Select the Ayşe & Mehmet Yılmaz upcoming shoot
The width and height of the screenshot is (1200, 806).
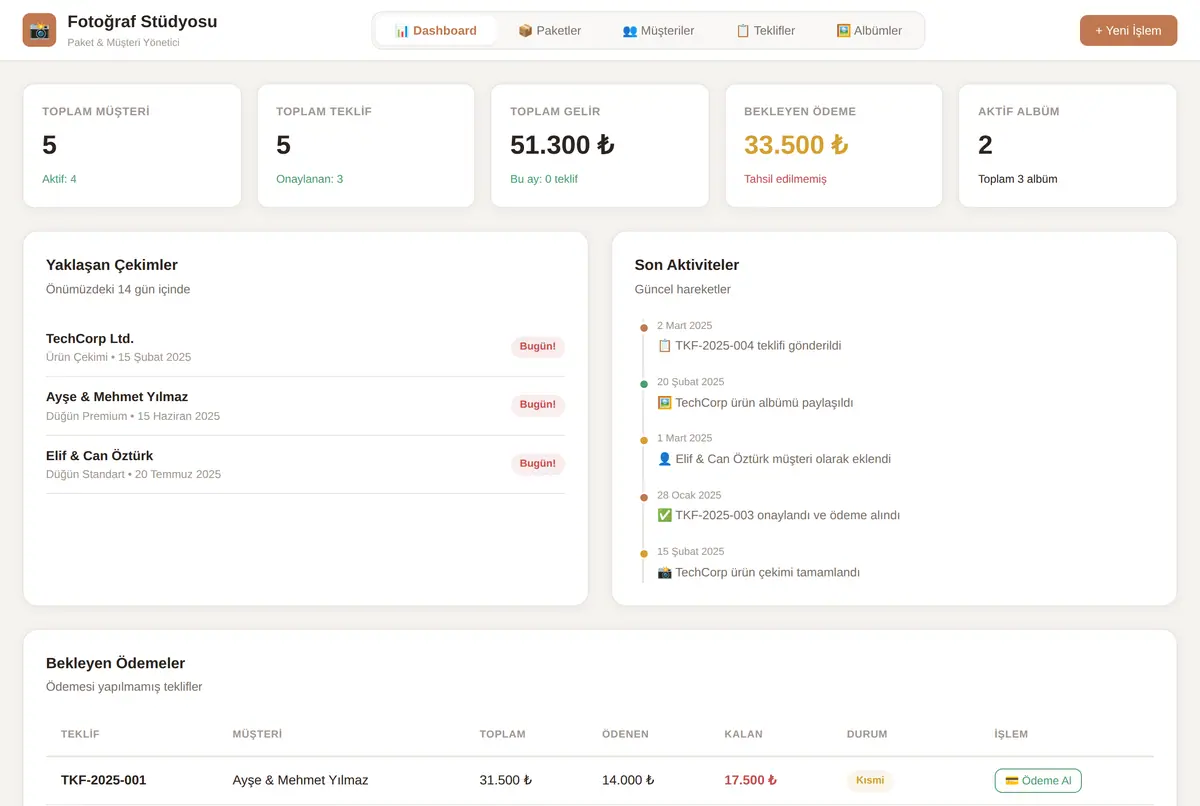[x=305, y=405]
